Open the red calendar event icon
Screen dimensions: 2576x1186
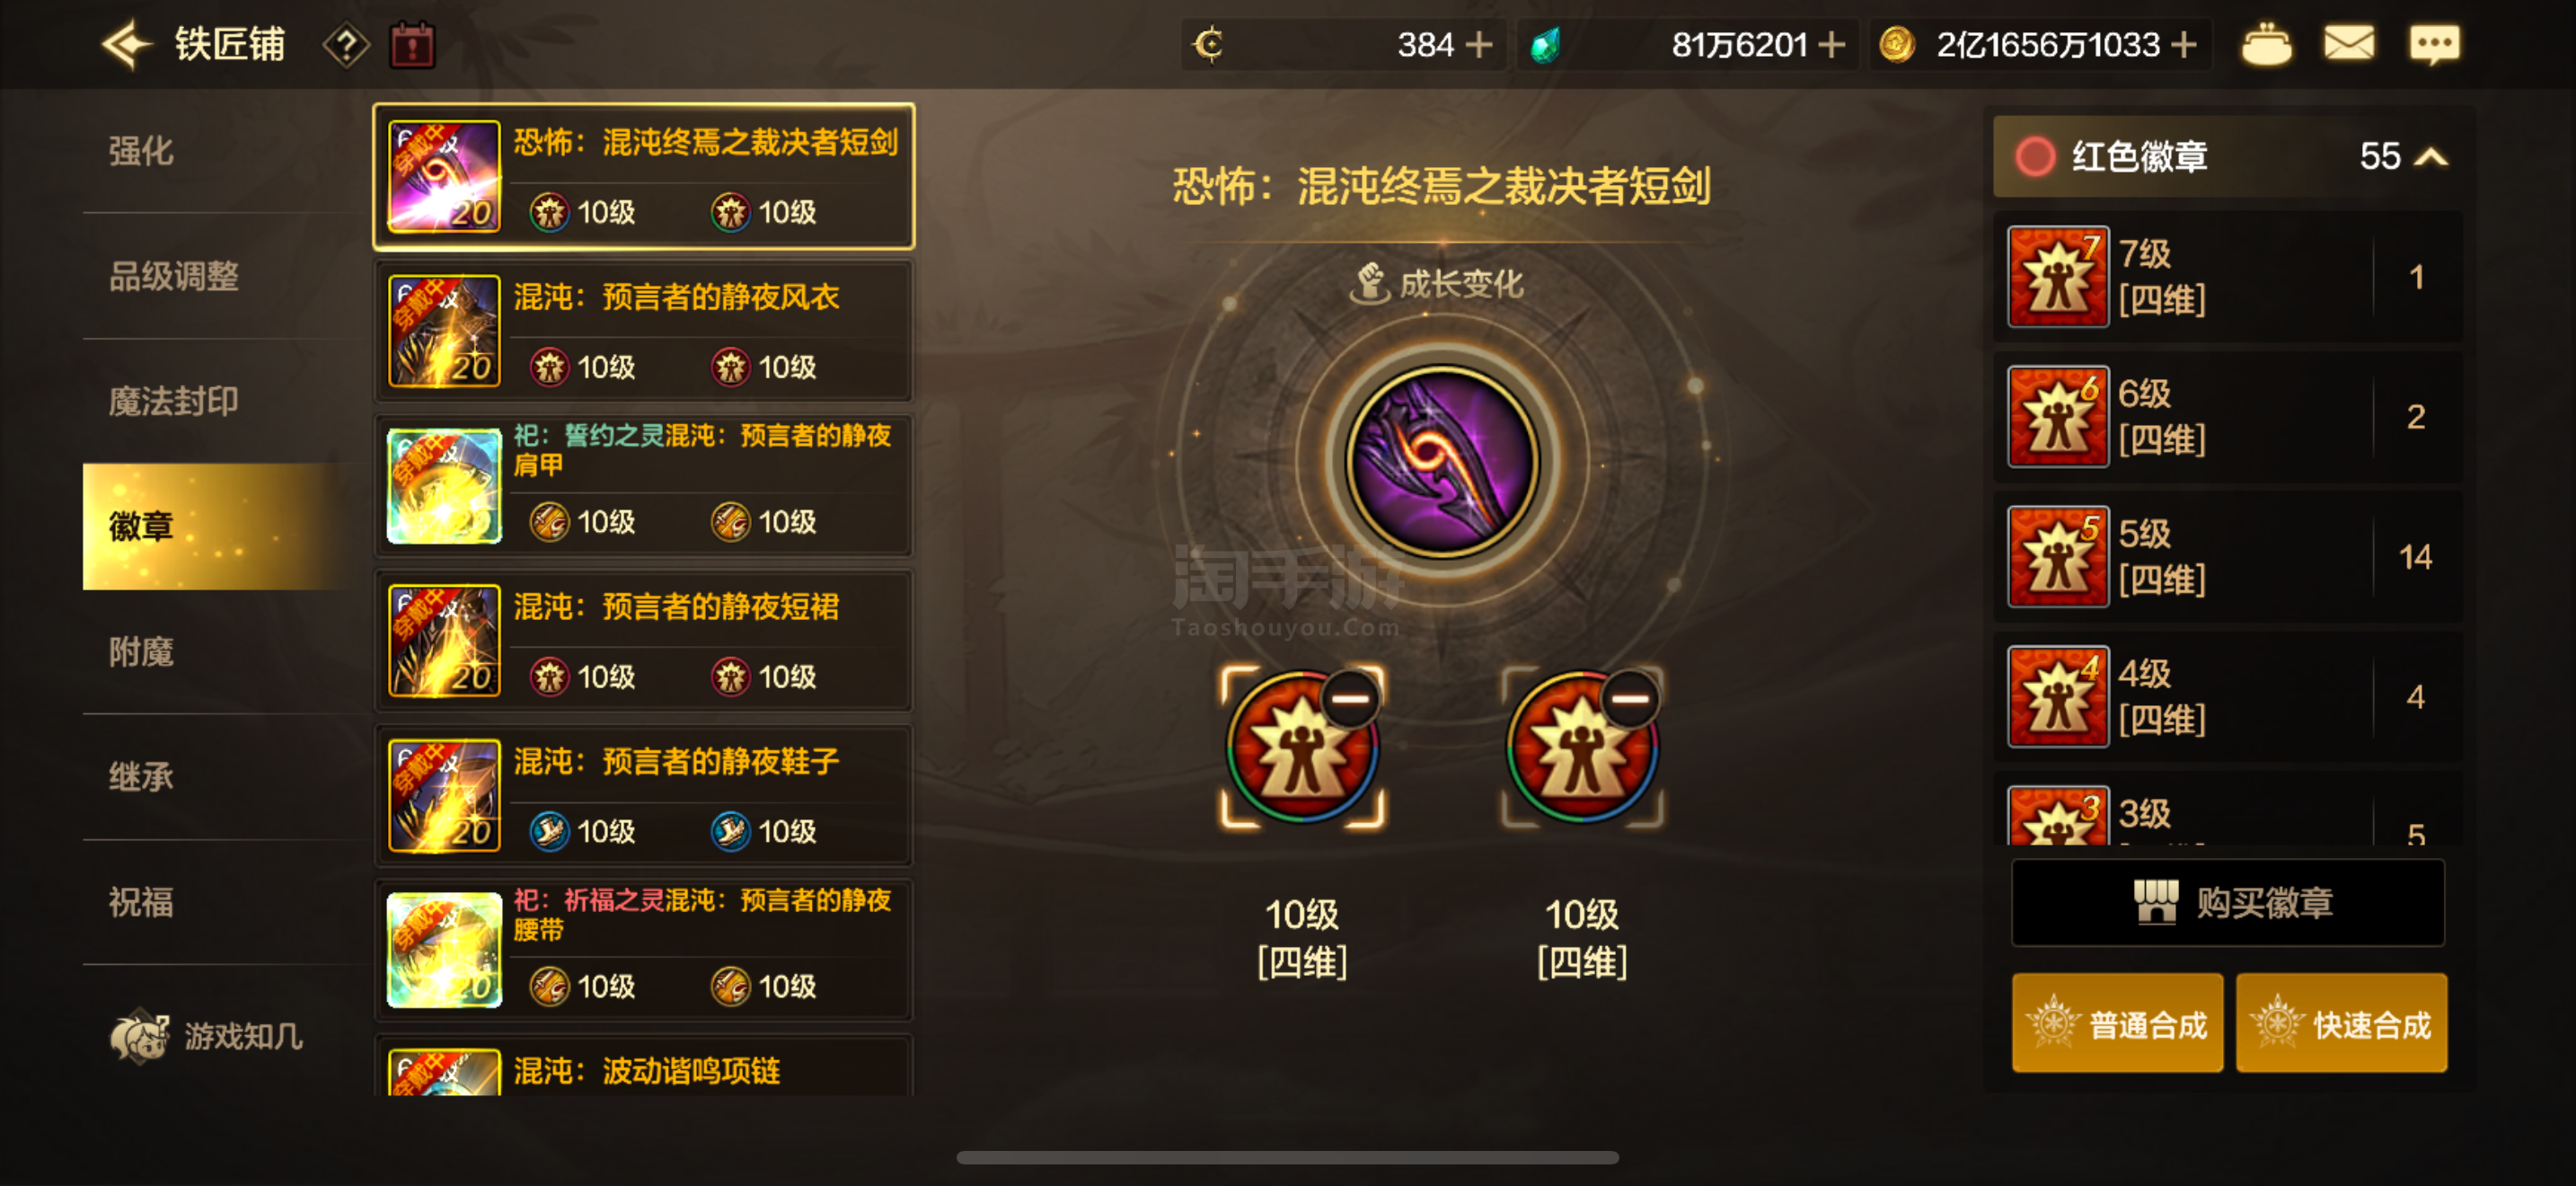coord(412,45)
